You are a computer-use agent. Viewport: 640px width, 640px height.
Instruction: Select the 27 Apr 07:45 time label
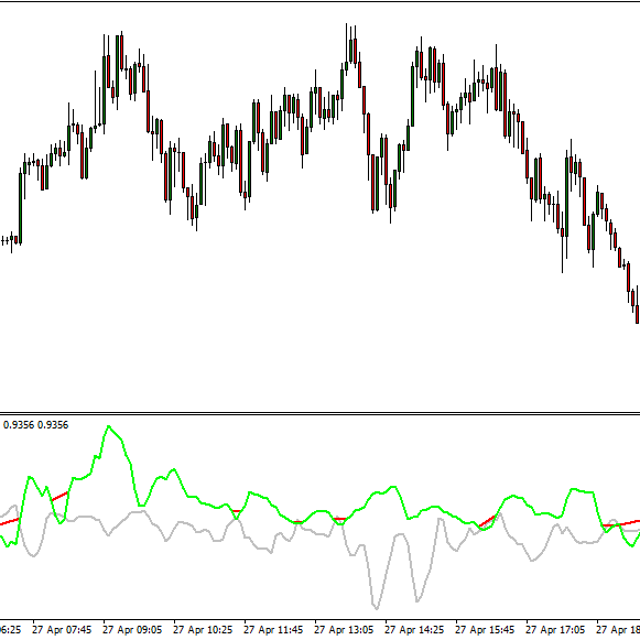[x=62, y=631]
